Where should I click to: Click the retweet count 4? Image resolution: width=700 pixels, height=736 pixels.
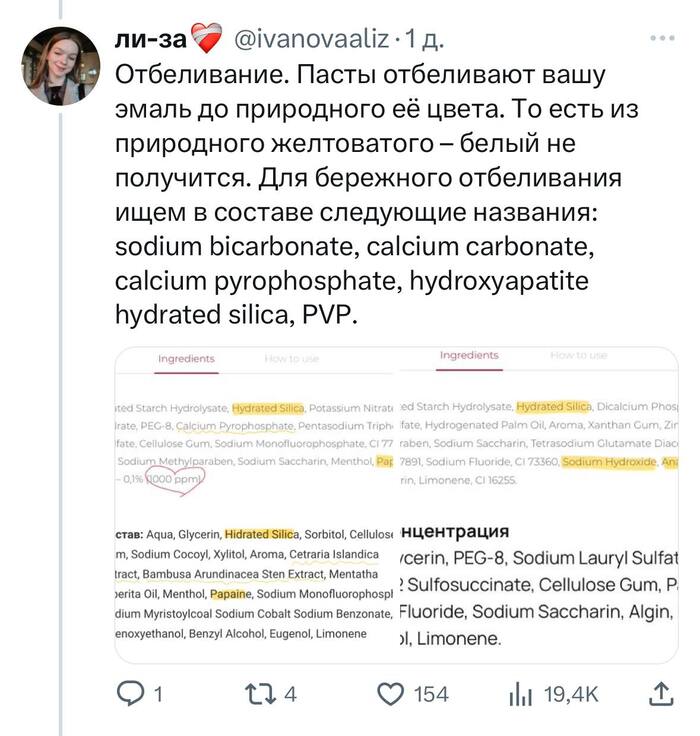[290, 694]
